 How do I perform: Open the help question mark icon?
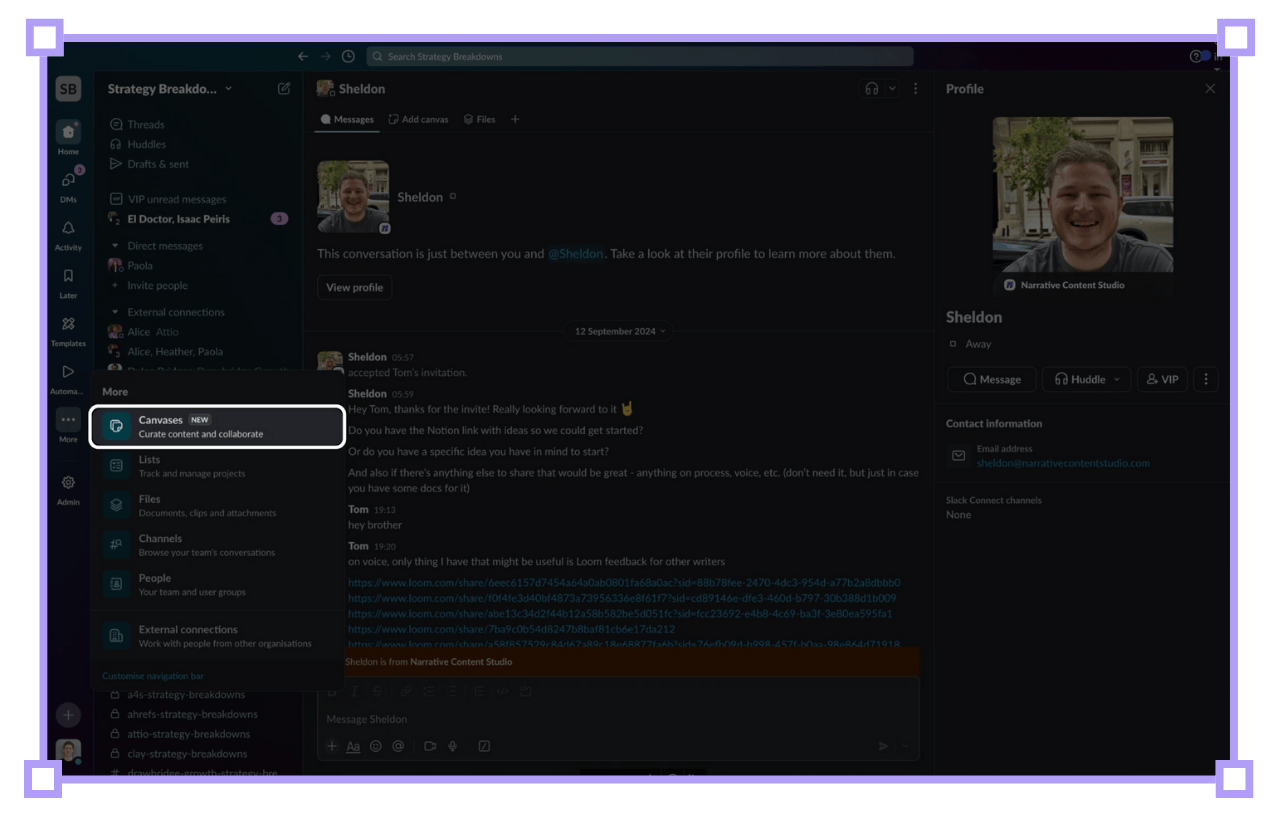pyautogui.click(x=1195, y=57)
